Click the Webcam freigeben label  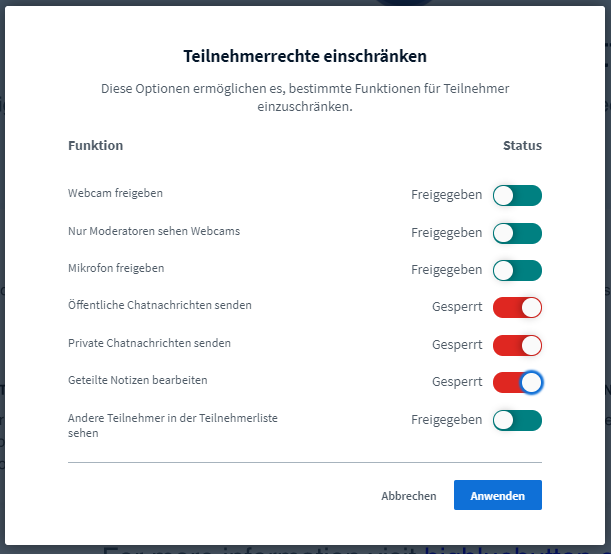115,193
